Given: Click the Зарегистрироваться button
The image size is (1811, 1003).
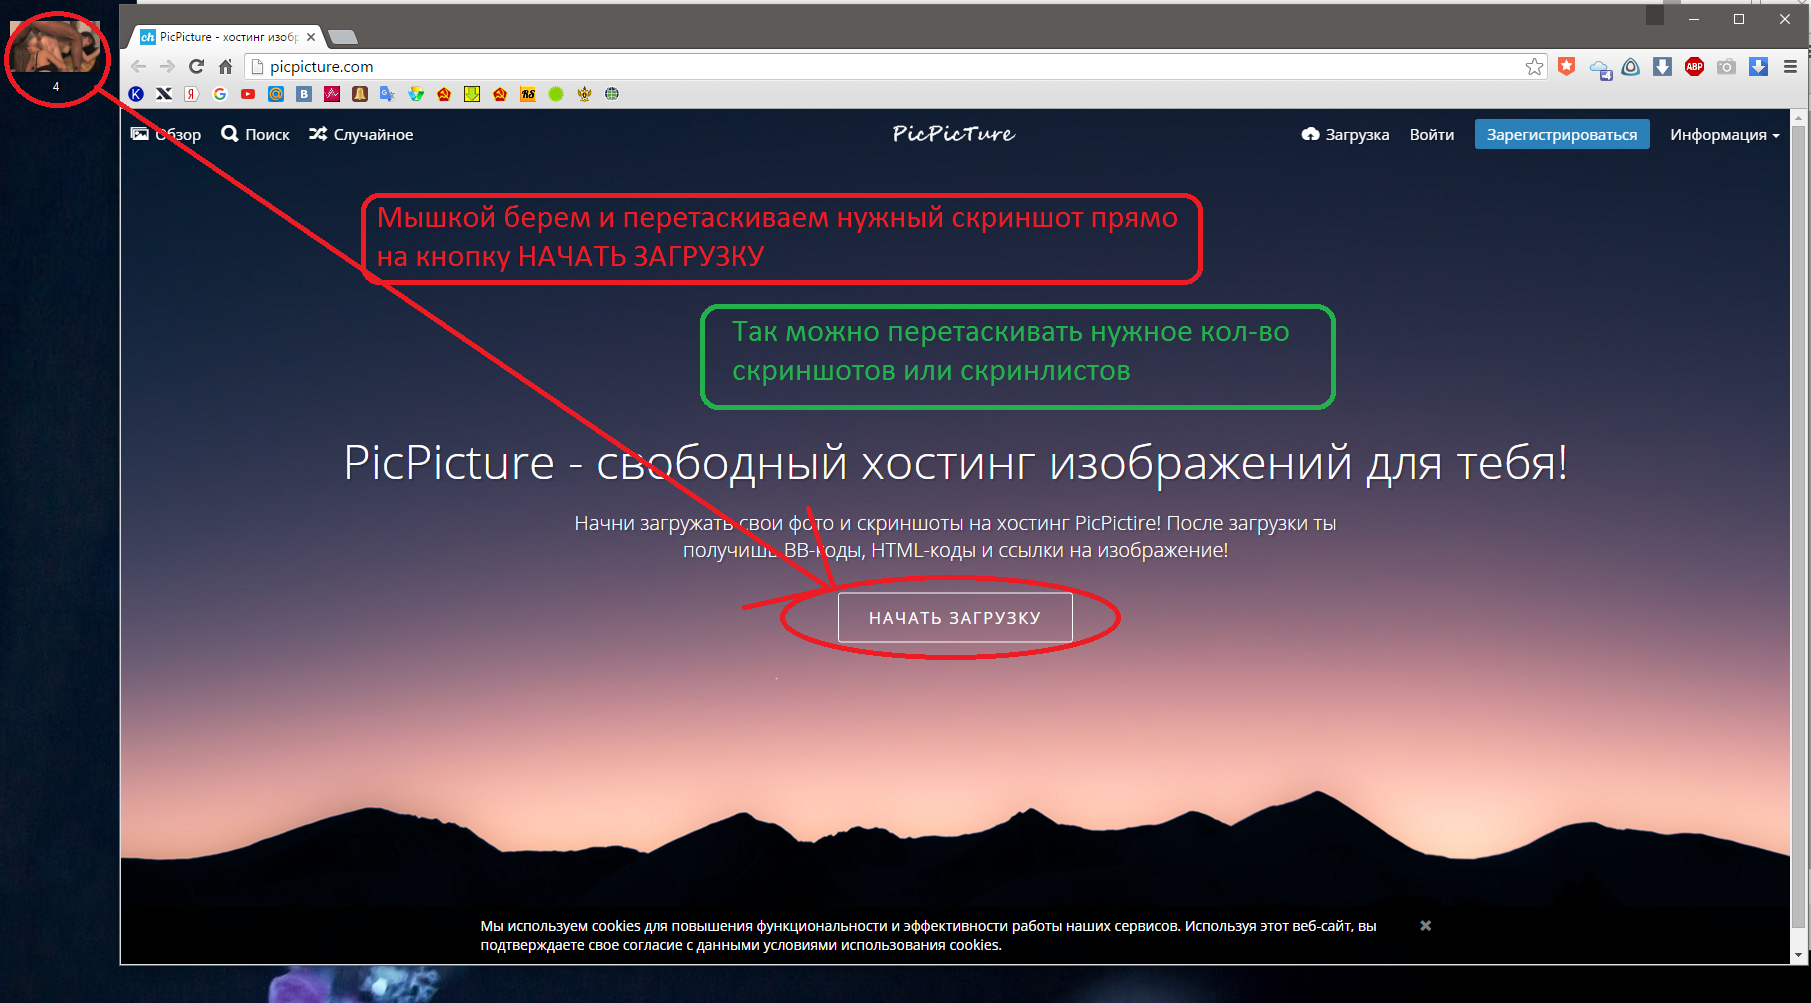Looking at the screenshot, I should [1562, 135].
